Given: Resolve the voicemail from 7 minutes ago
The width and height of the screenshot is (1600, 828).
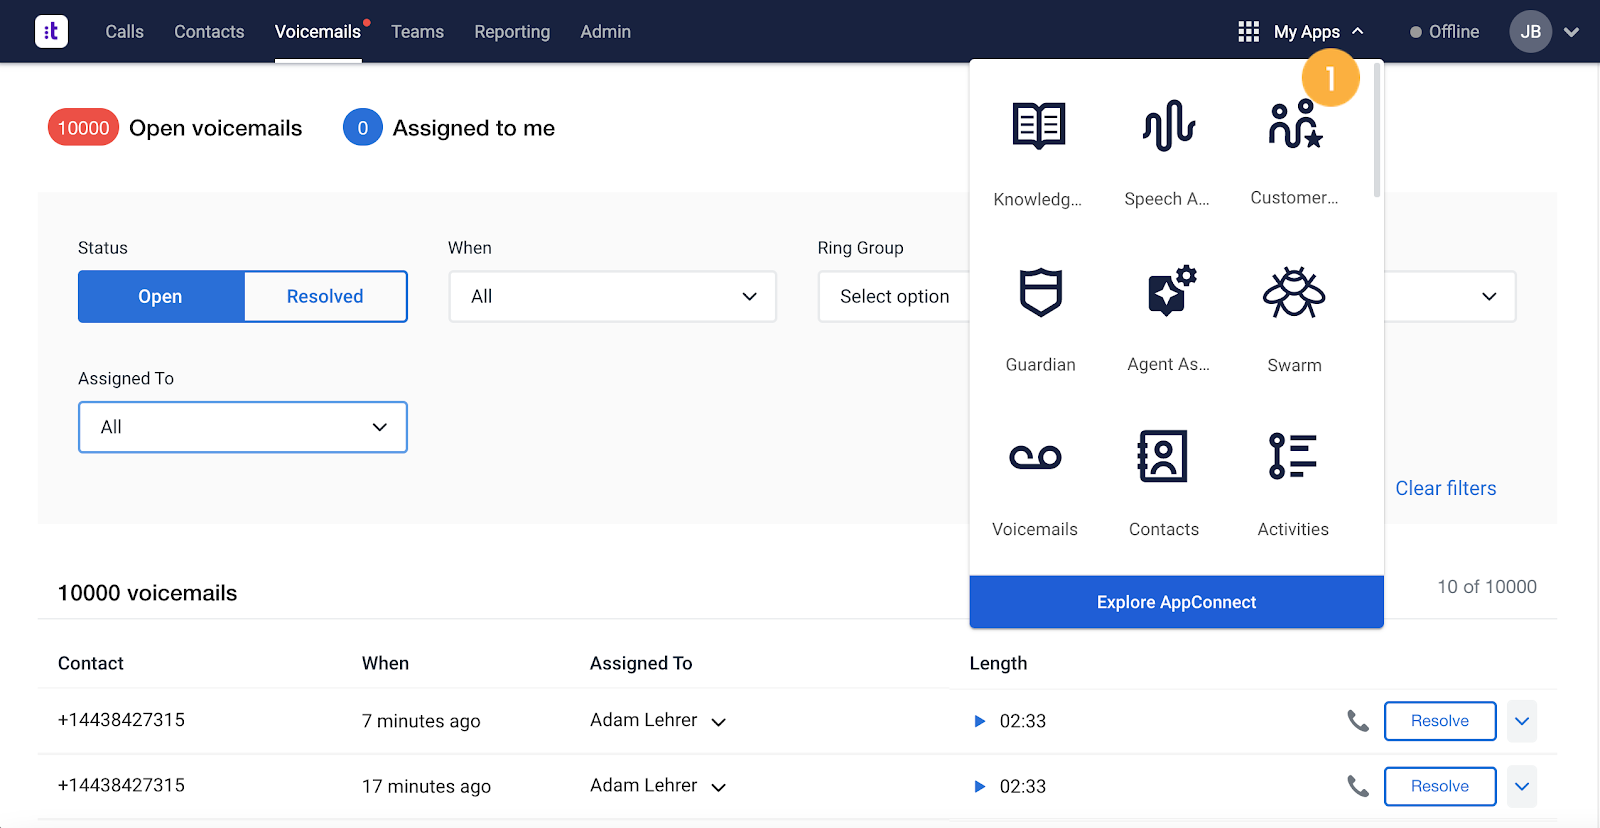Looking at the screenshot, I should [x=1440, y=721].
